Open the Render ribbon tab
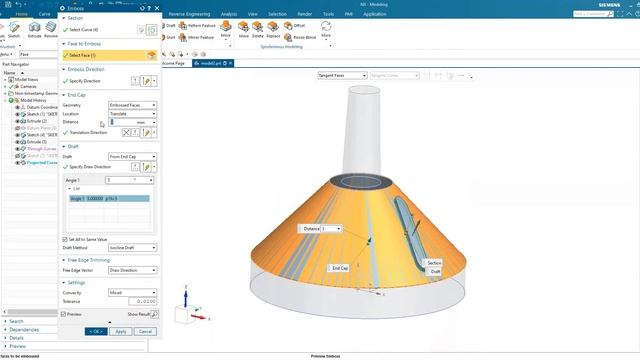 coord(304,14)
